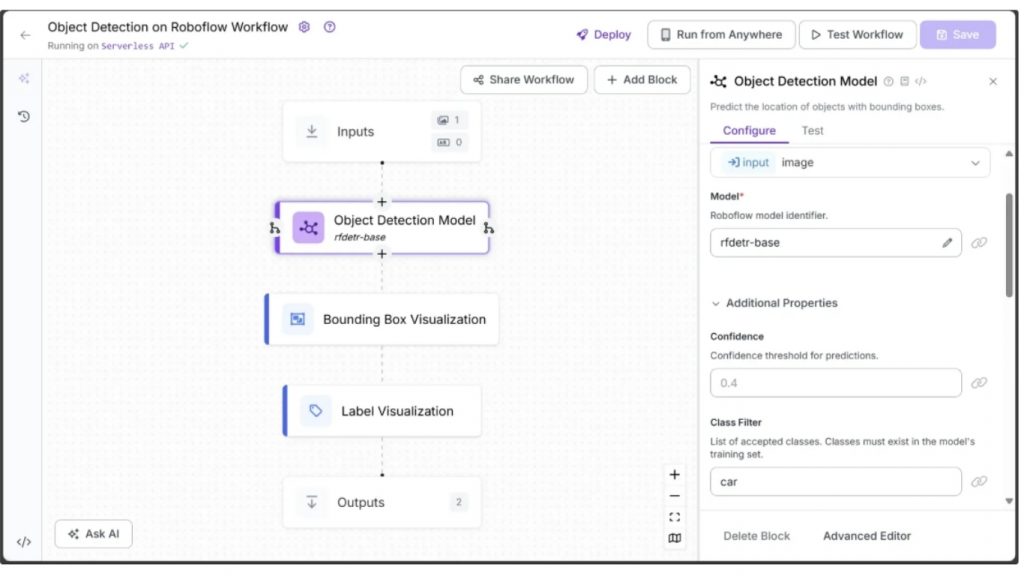Click link icon next to Class Filter field
This screenshot has width=1024, height=576.
[x=979, y=482]
